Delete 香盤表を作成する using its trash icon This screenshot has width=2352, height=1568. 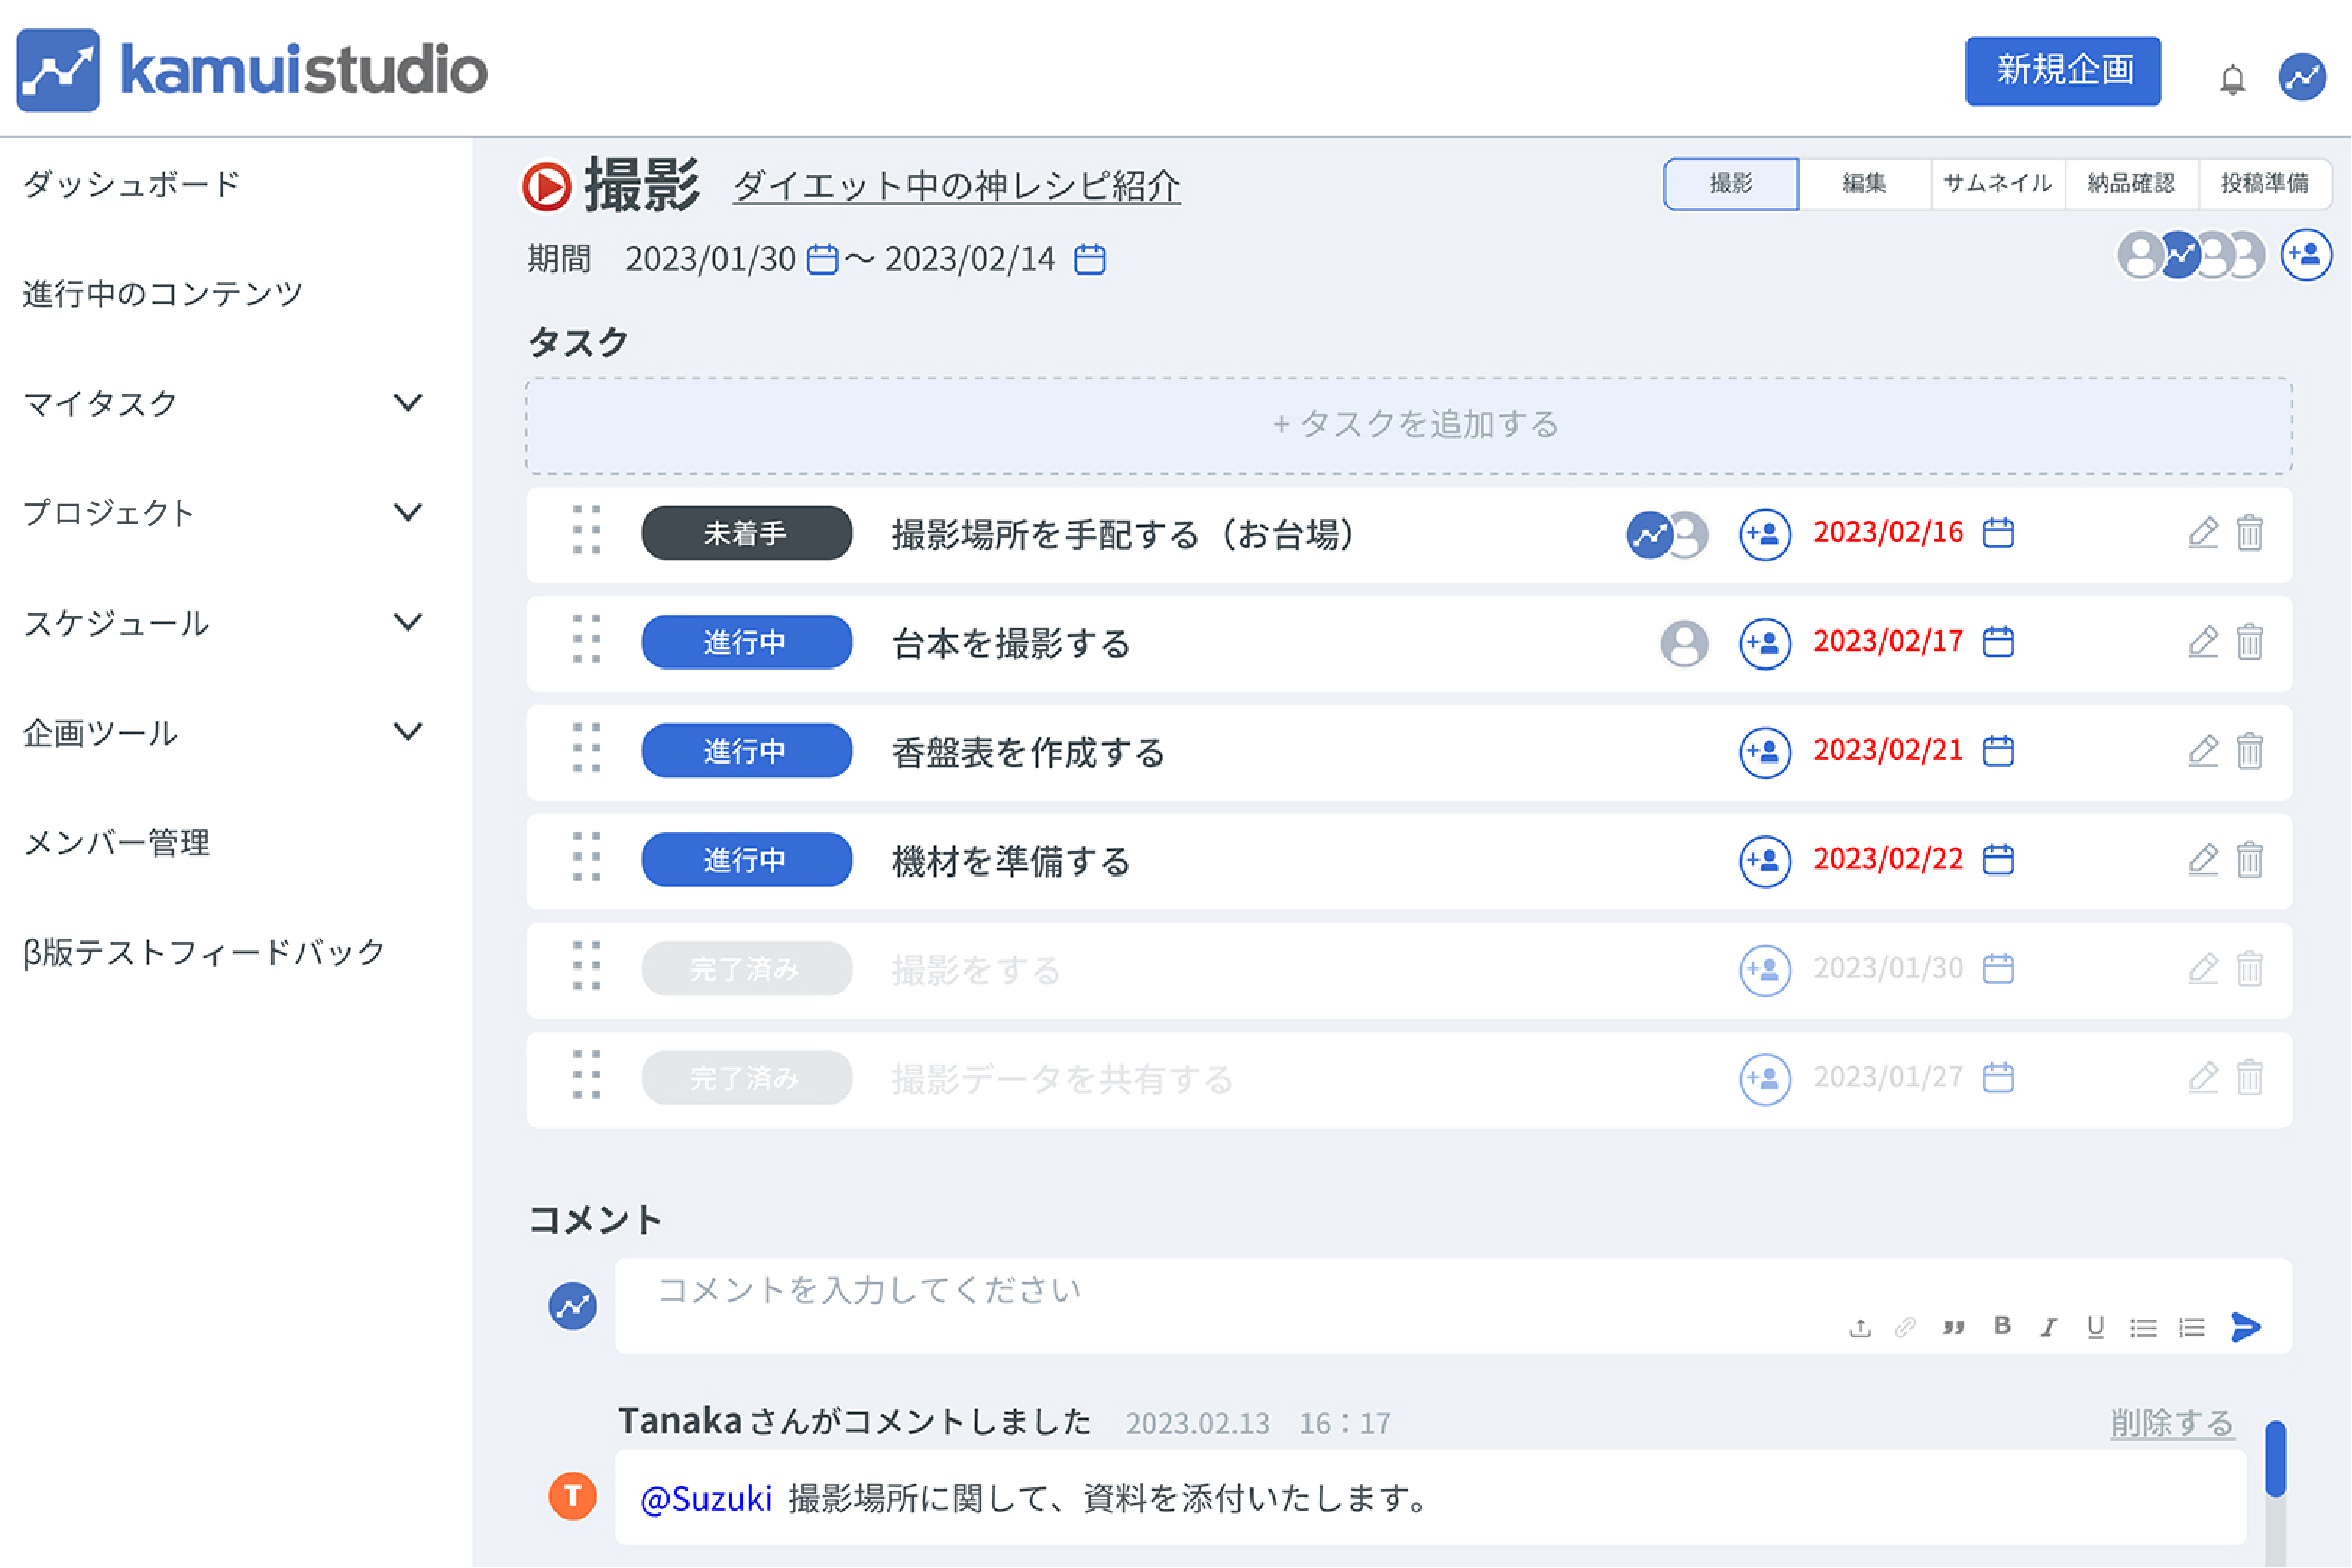point(2250,751)
